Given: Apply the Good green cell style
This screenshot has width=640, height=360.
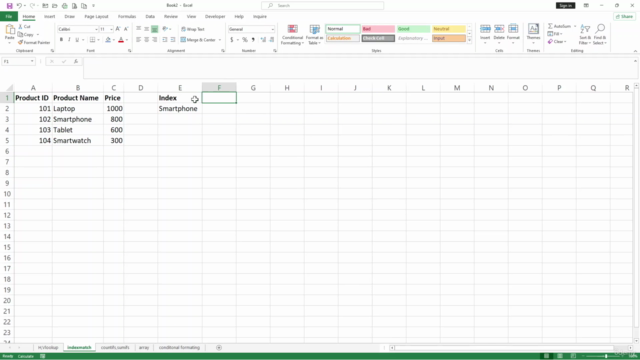Looking at the screenshot, I should (413, 29).
